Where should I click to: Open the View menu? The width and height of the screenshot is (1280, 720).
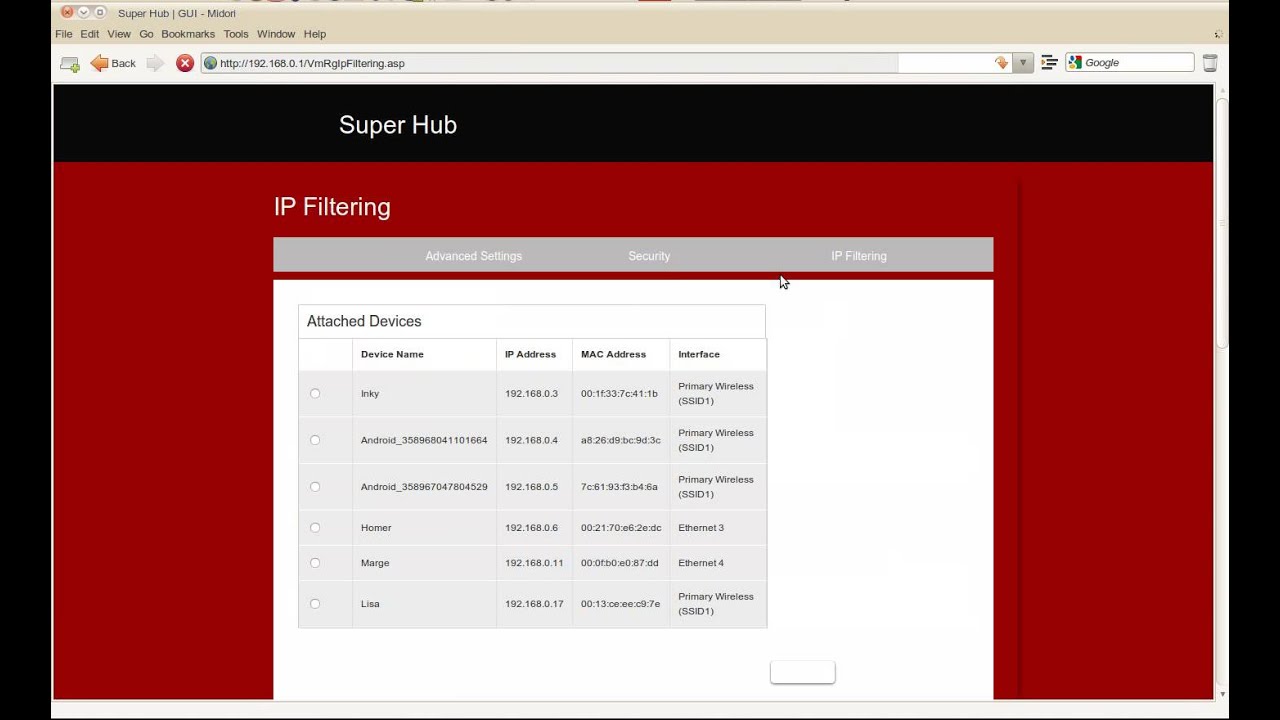click(x=119, y=34)
